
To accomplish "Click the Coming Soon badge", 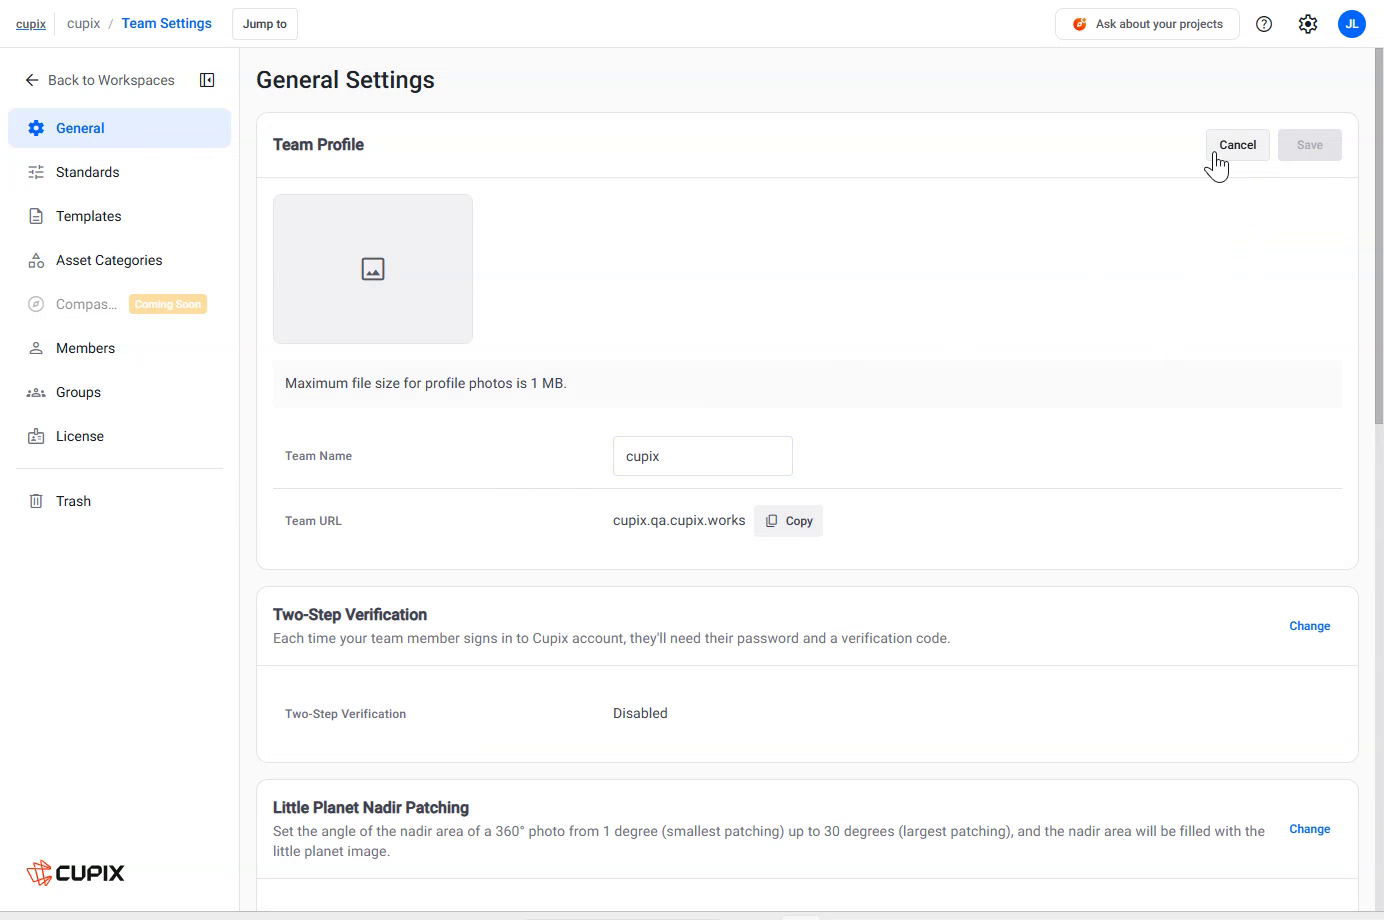I will (x=168, y=304).
